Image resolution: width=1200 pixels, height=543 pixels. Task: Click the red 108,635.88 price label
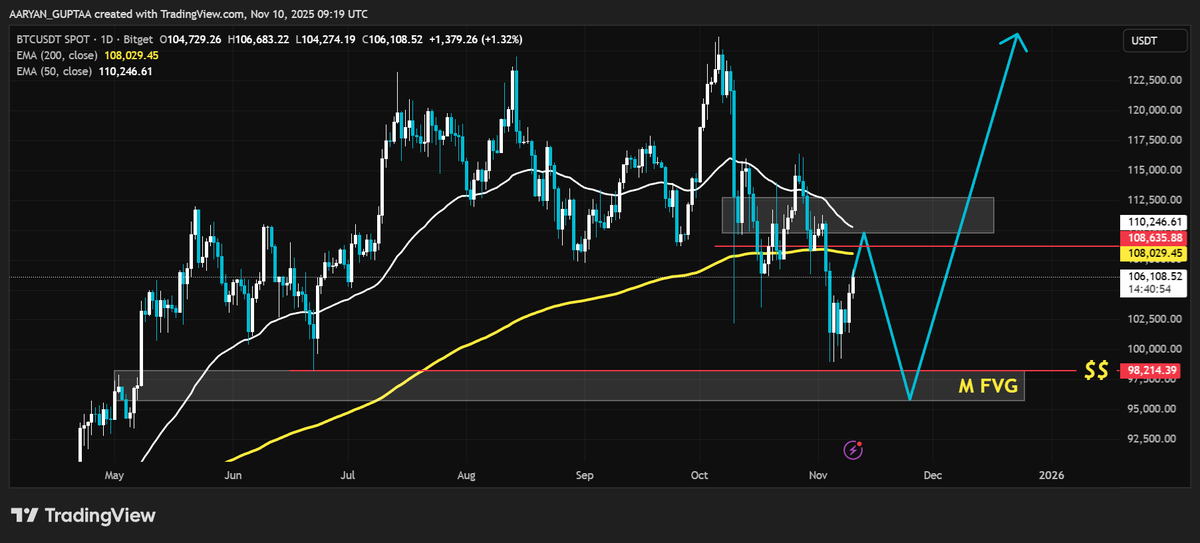point(1155,238)
